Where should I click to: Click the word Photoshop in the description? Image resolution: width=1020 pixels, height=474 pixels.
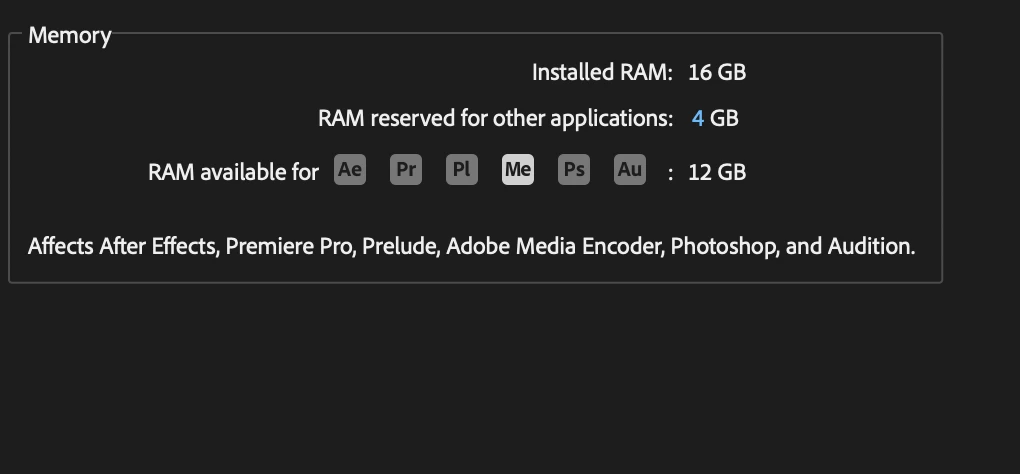click(724, 246)
